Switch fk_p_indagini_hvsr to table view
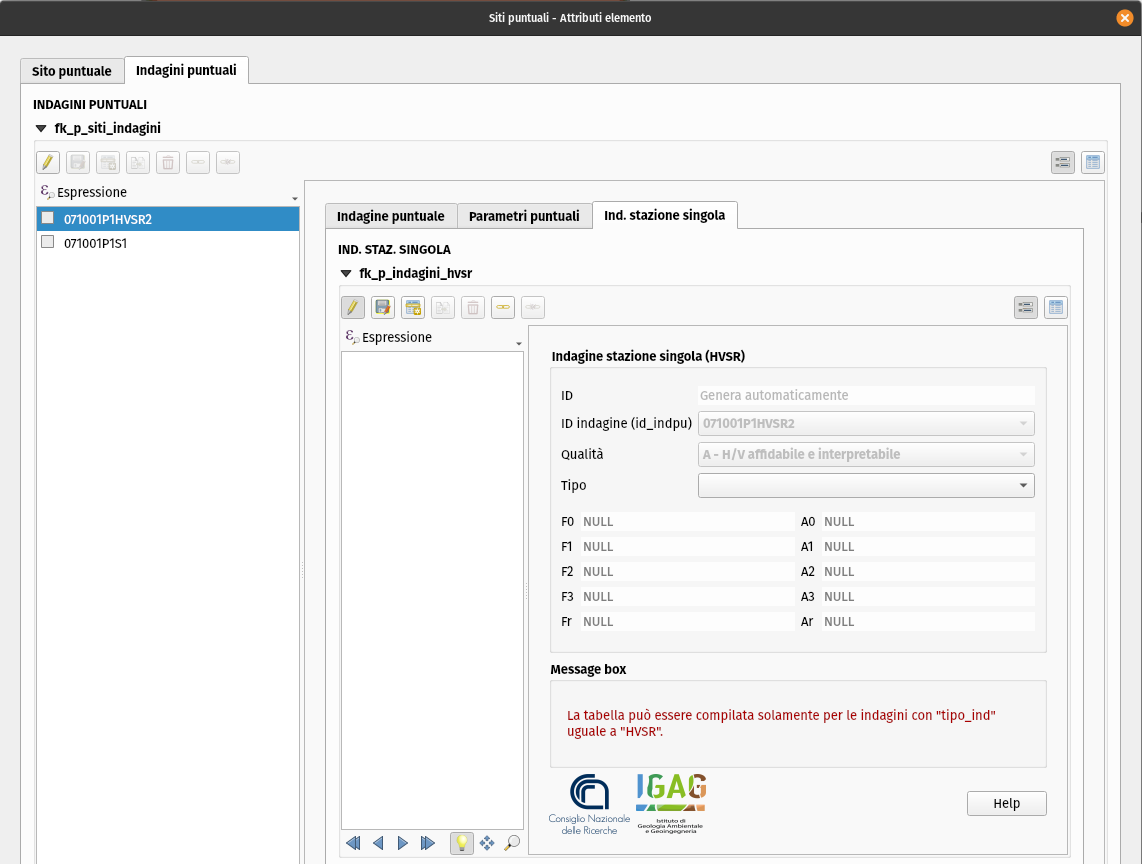The image size is (1142, 864). 1055,307
